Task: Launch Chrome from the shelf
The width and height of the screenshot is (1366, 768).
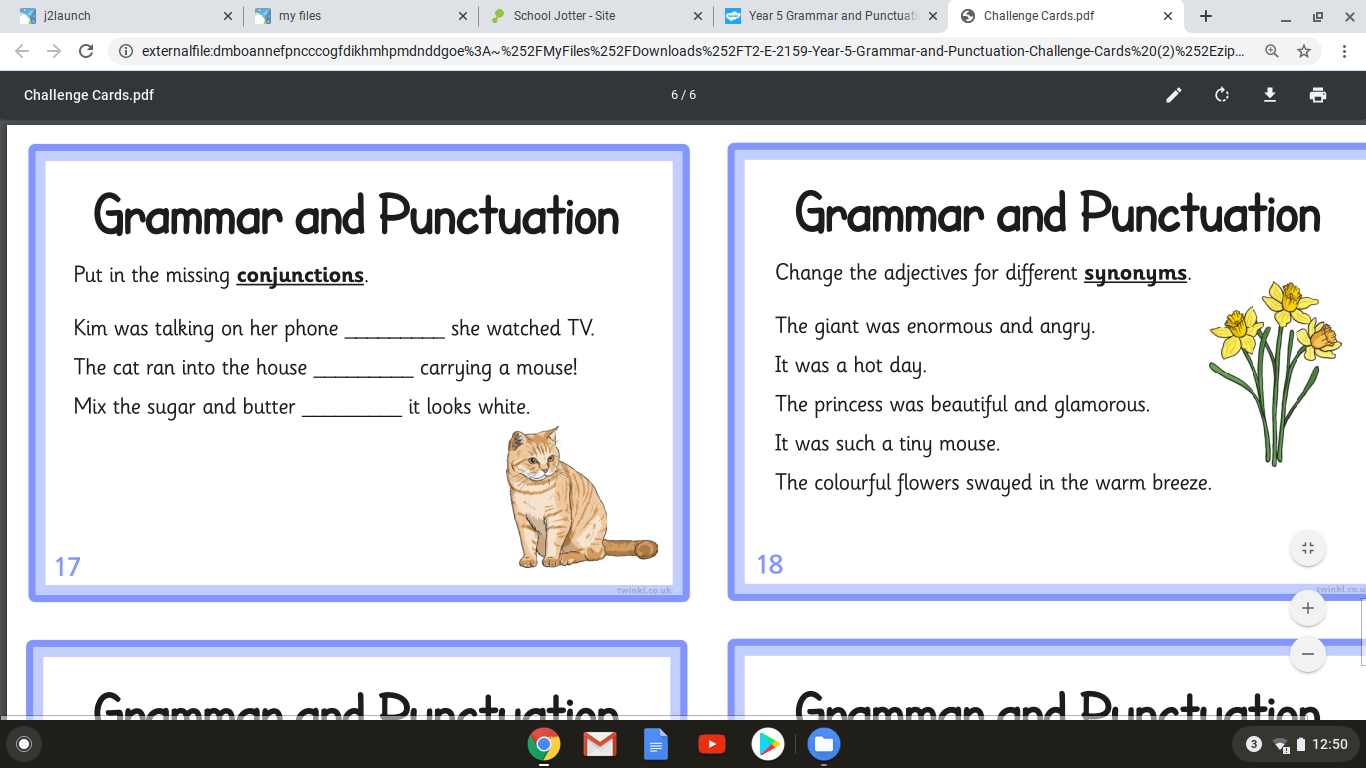Action: coord(543,744)
